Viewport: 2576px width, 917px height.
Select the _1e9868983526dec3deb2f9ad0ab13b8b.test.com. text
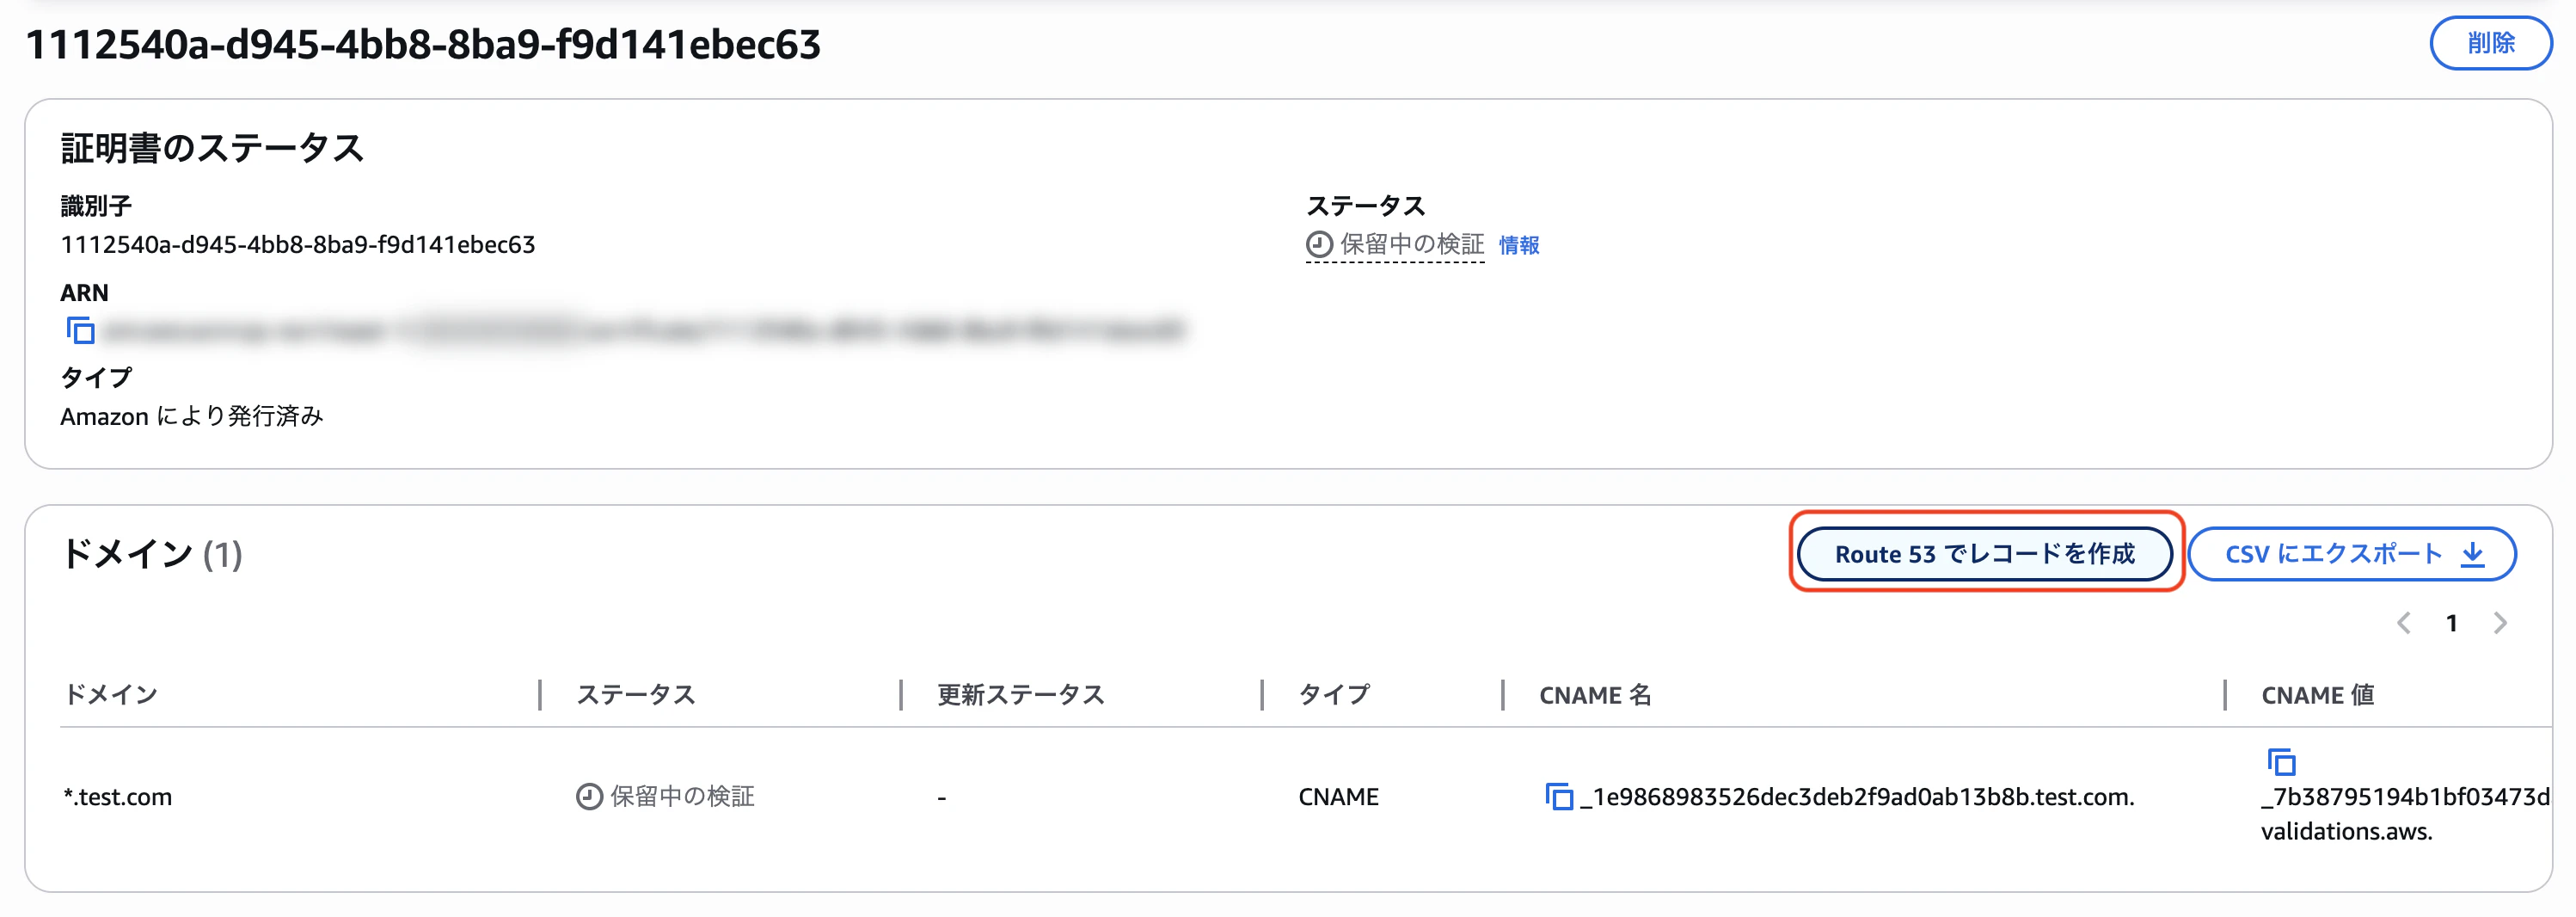(x=1857, y=797)
